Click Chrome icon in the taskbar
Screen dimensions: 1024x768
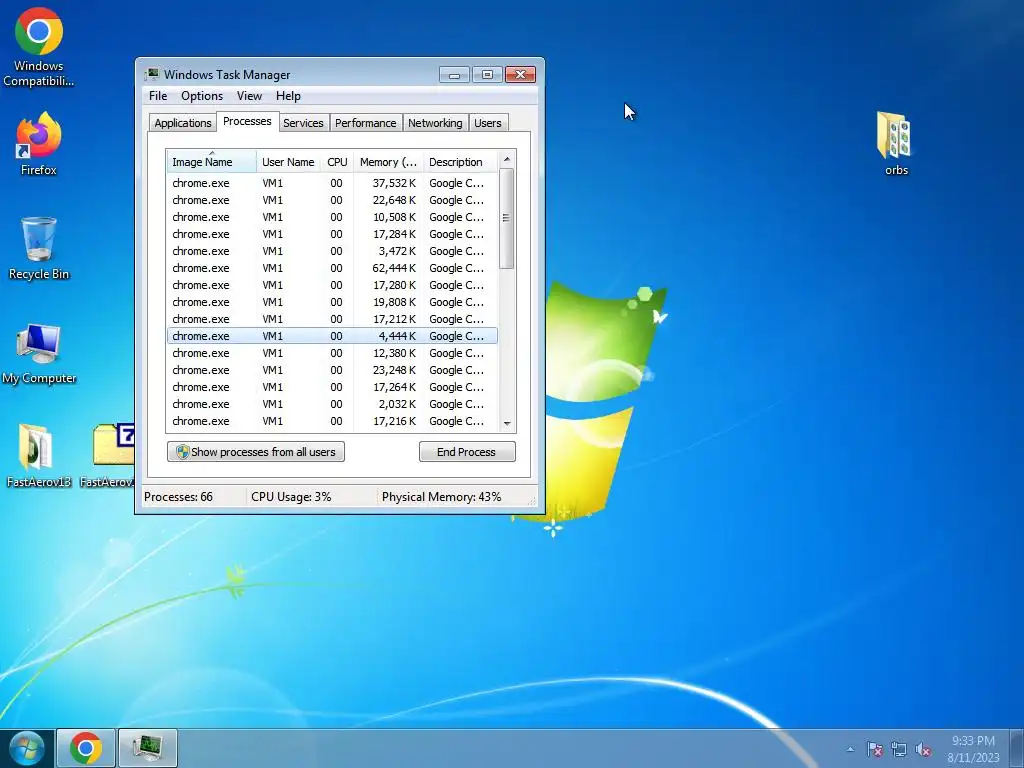[x=86, y=748]
